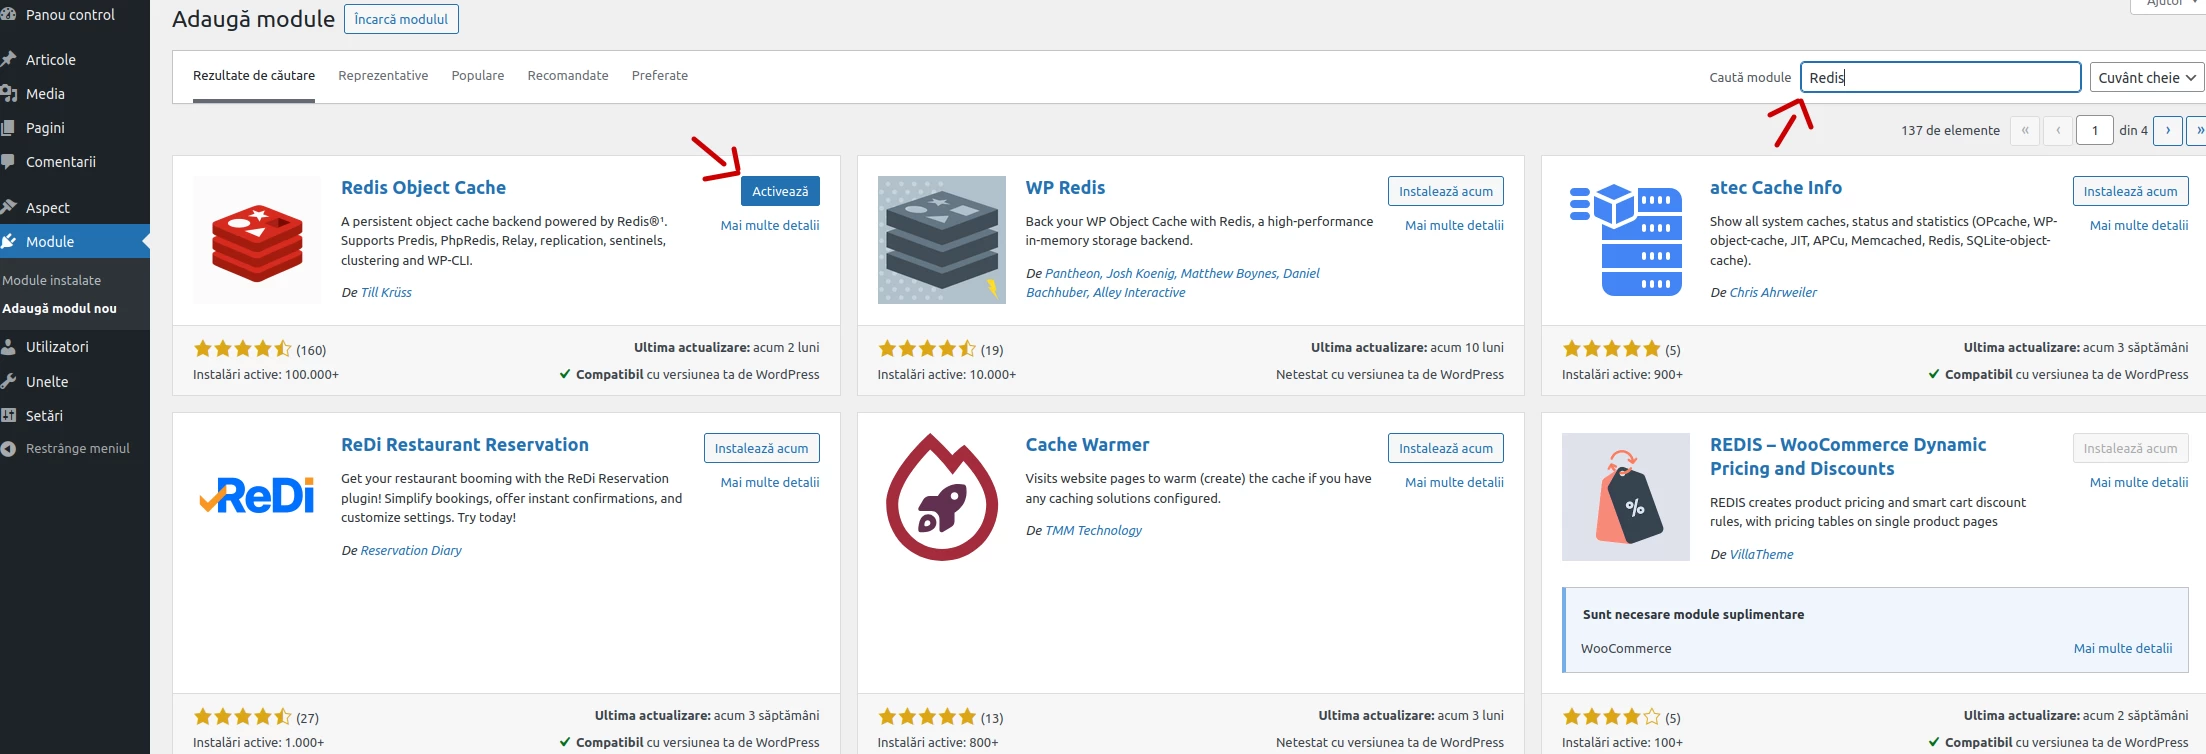Viewport: 2206px width, 754px height.
Task: Jump to last results page arrow
Action: click(2198, 131)
